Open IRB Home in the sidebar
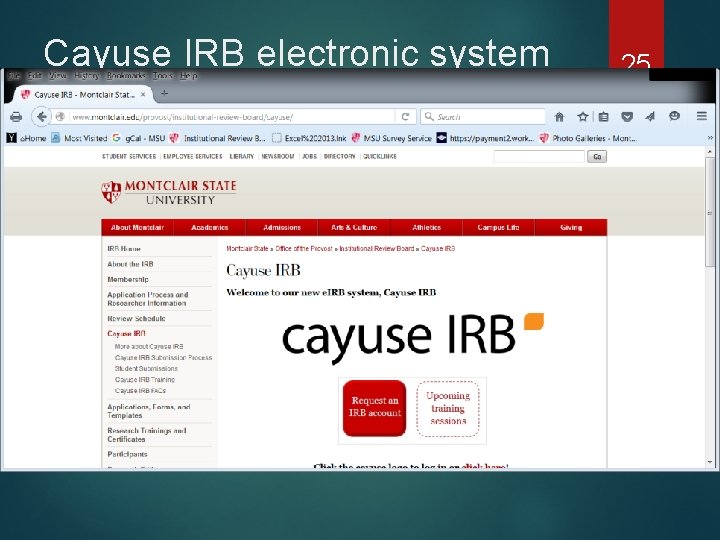This screenshot has height=540, width=720. tap(124, 248)
